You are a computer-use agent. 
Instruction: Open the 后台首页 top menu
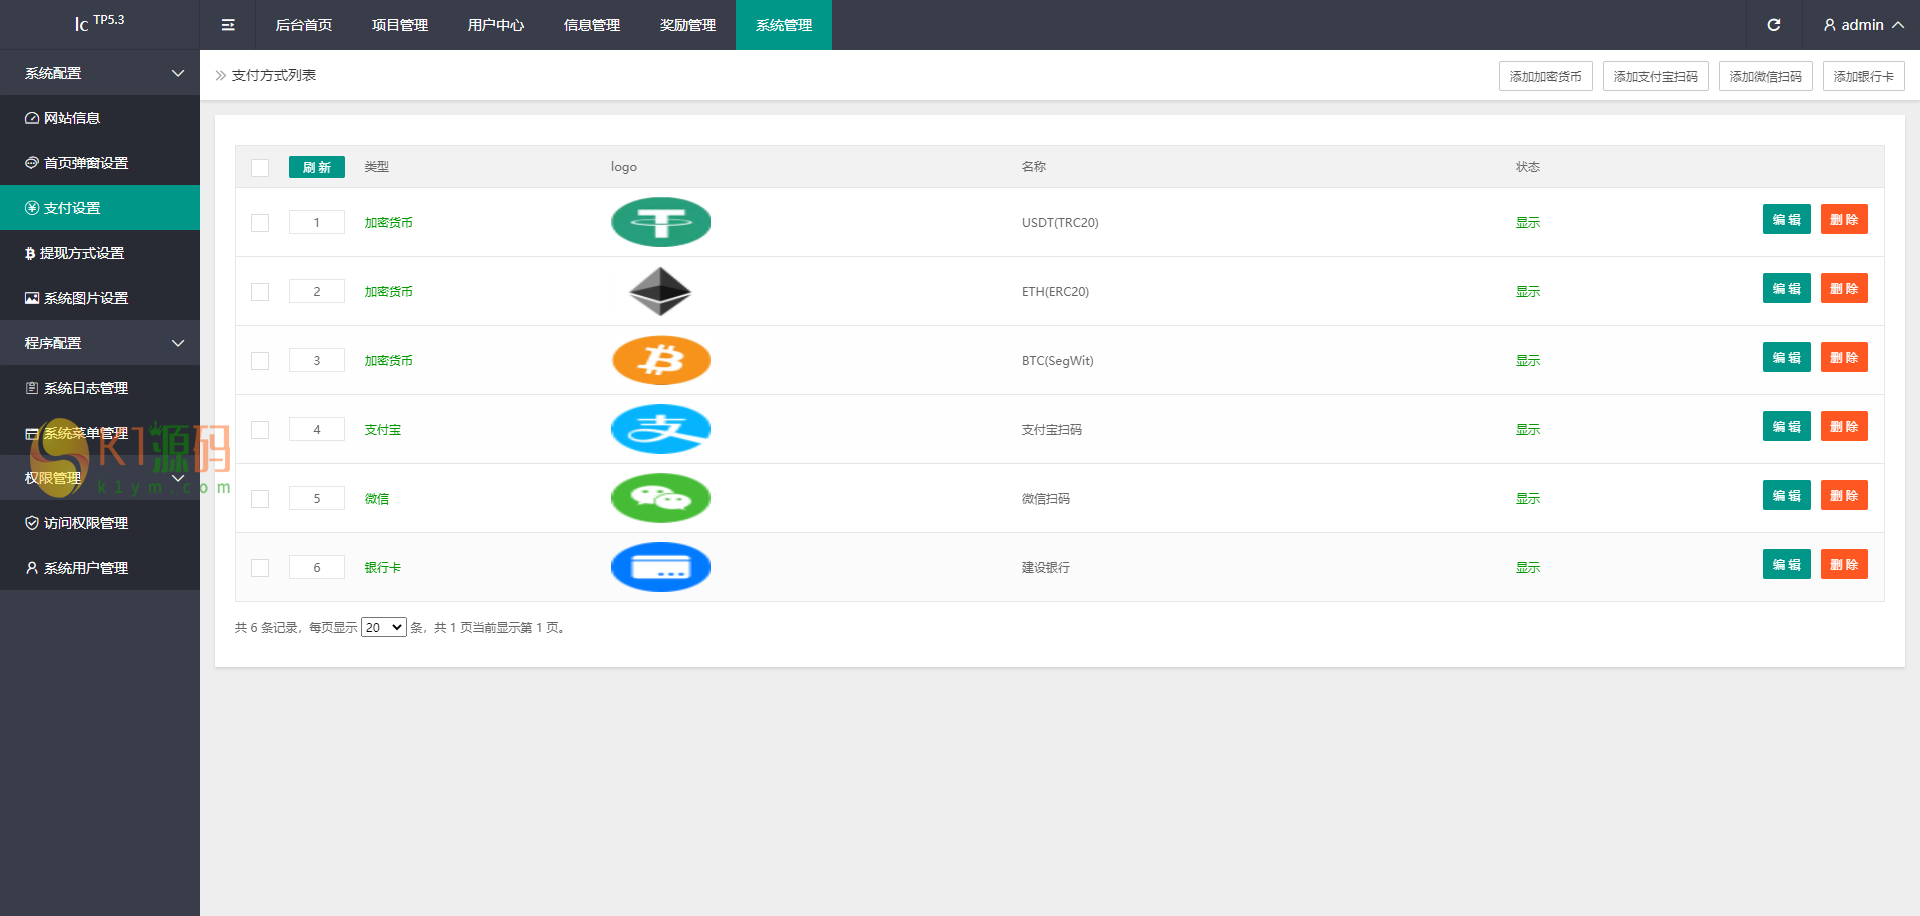pyautogui.click(x=304, y=25)
